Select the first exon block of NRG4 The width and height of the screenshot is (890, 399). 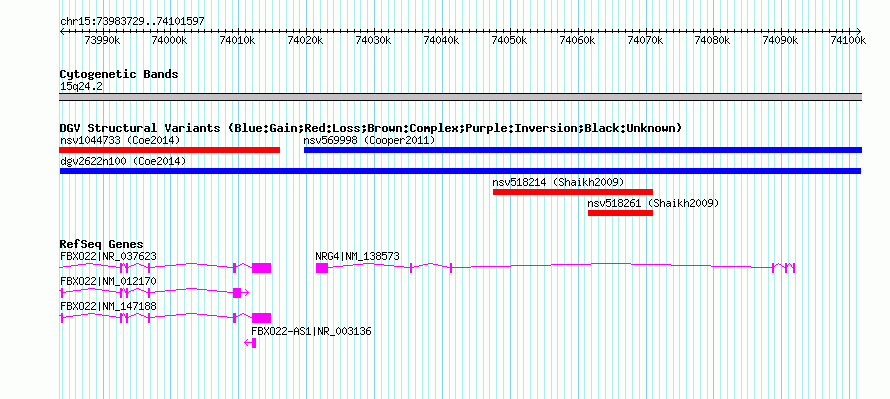[322, 268]
